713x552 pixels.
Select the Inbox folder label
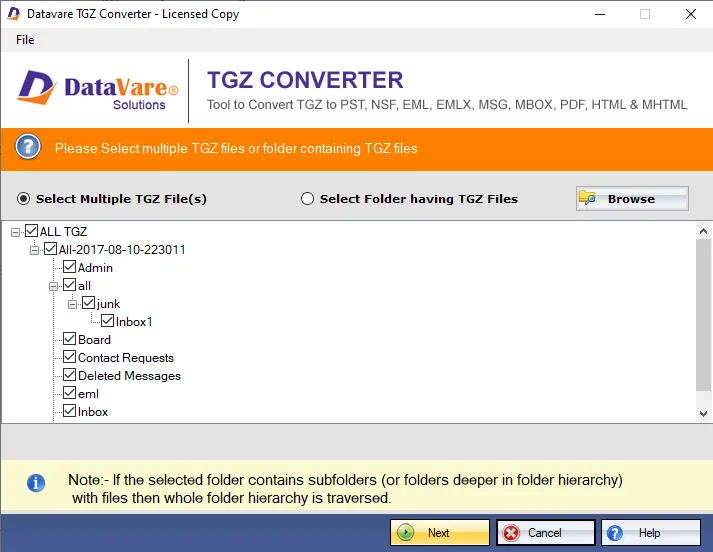coord(93,412)
